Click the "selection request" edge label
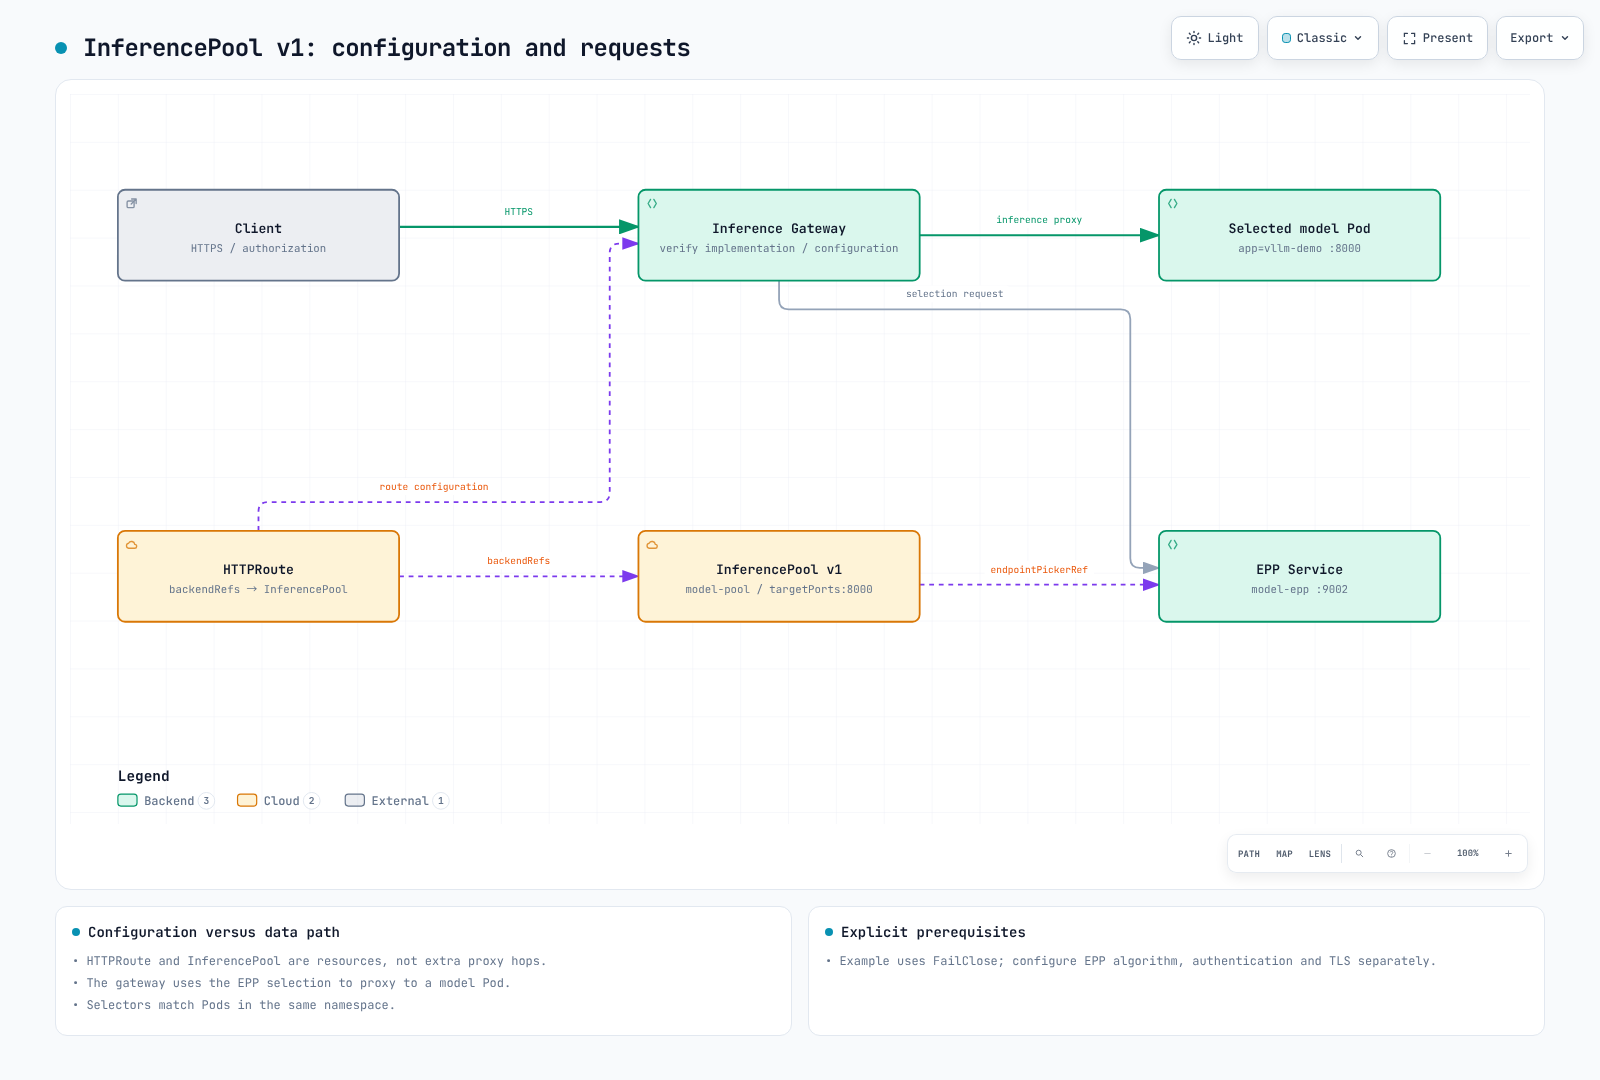 coord(954,294)
